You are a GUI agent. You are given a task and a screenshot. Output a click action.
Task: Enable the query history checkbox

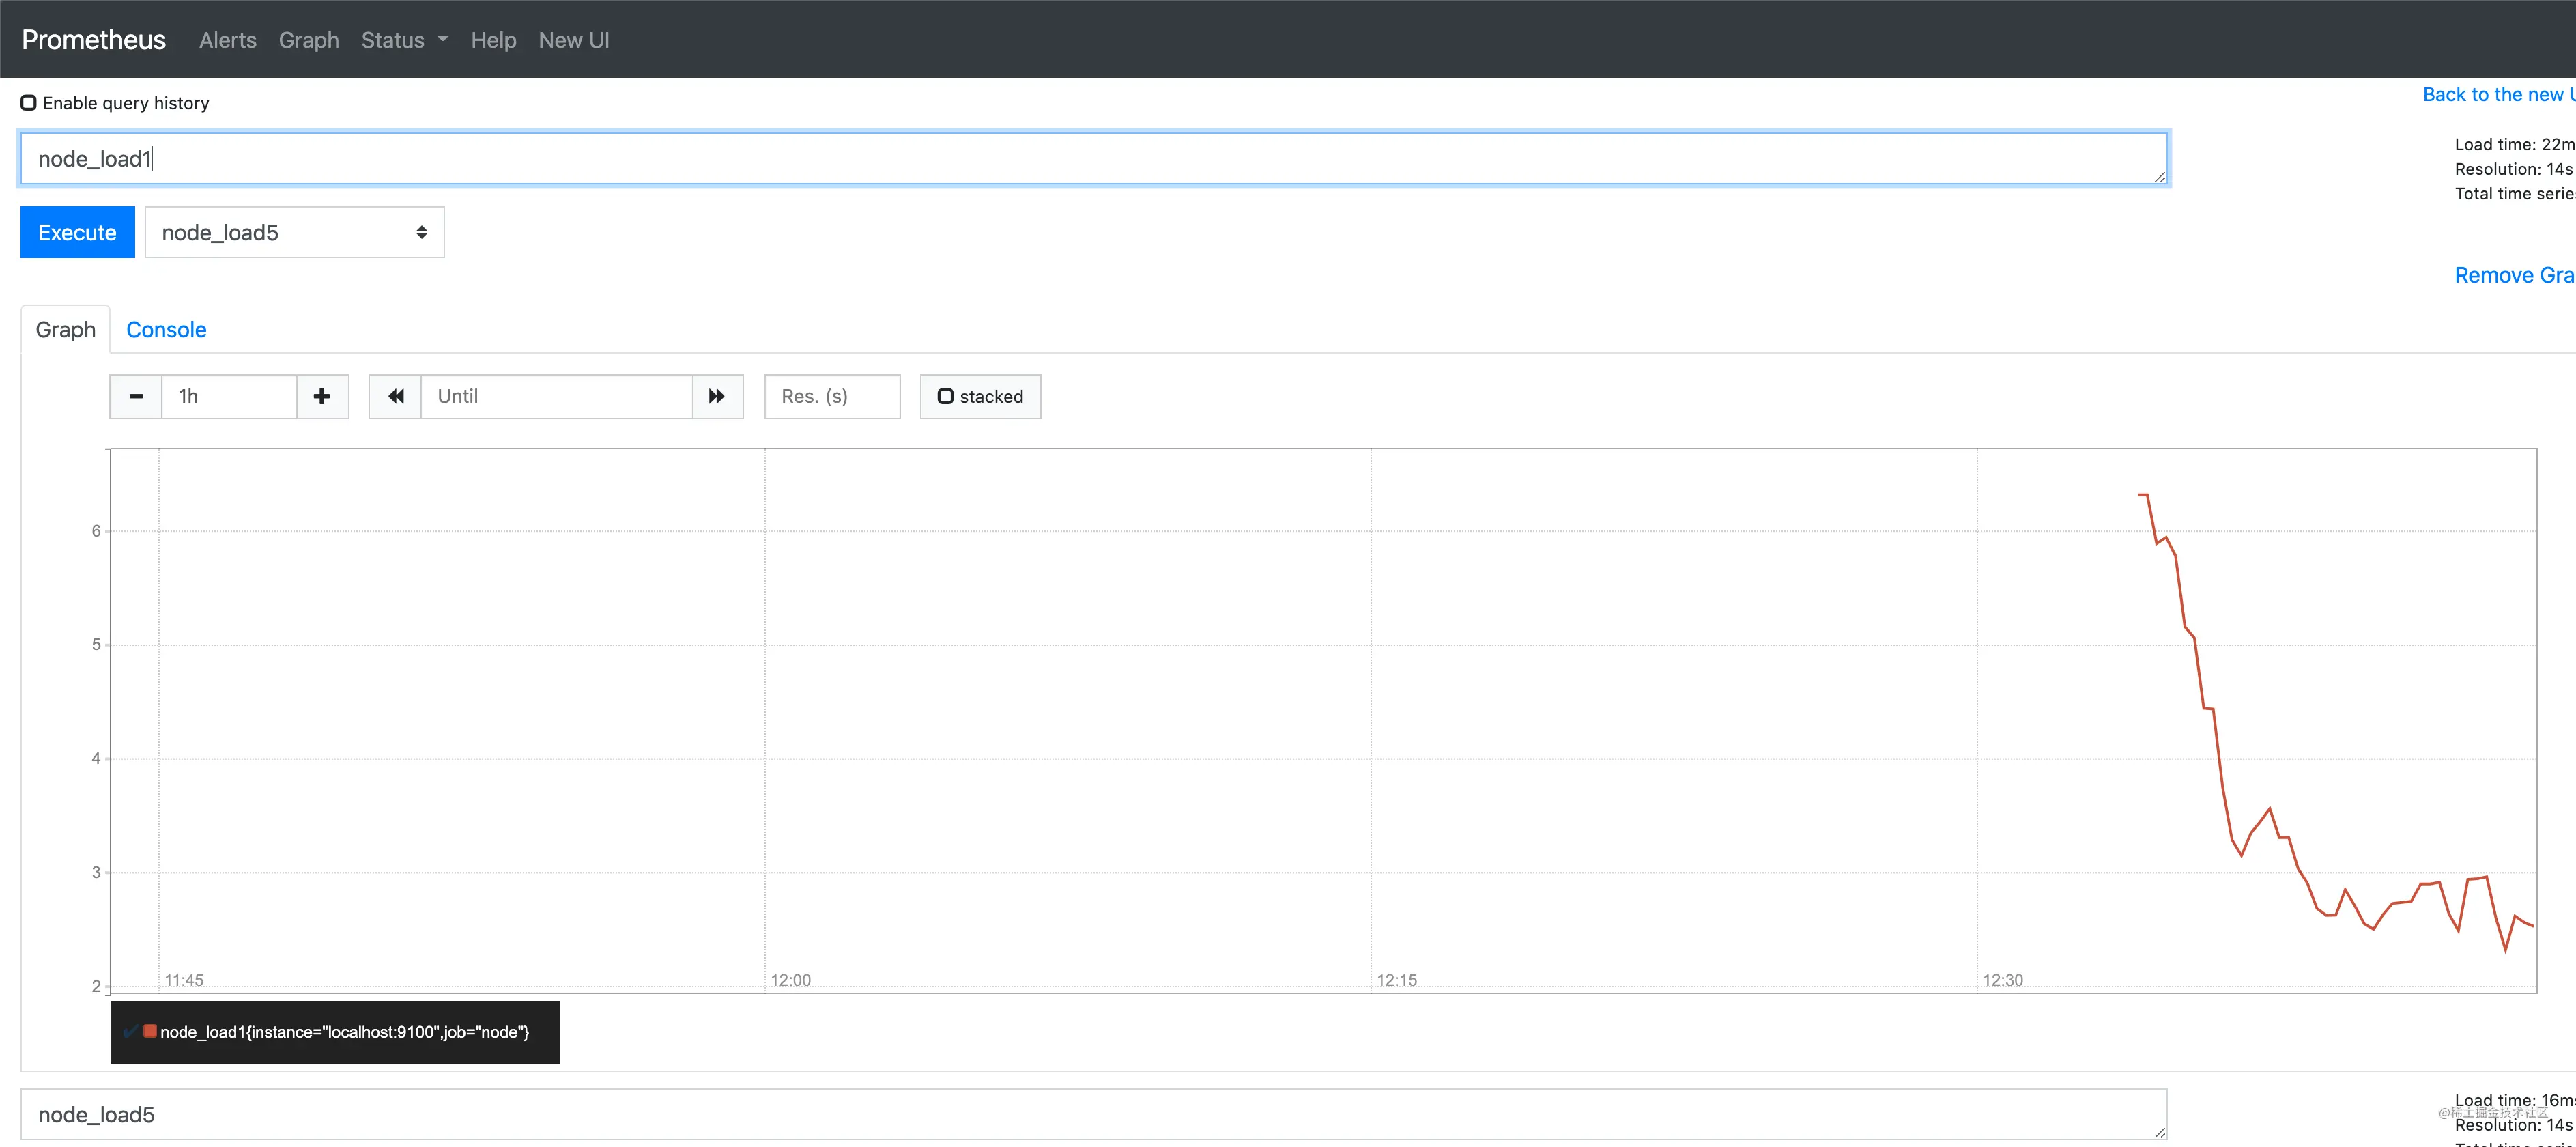(29, 103)
